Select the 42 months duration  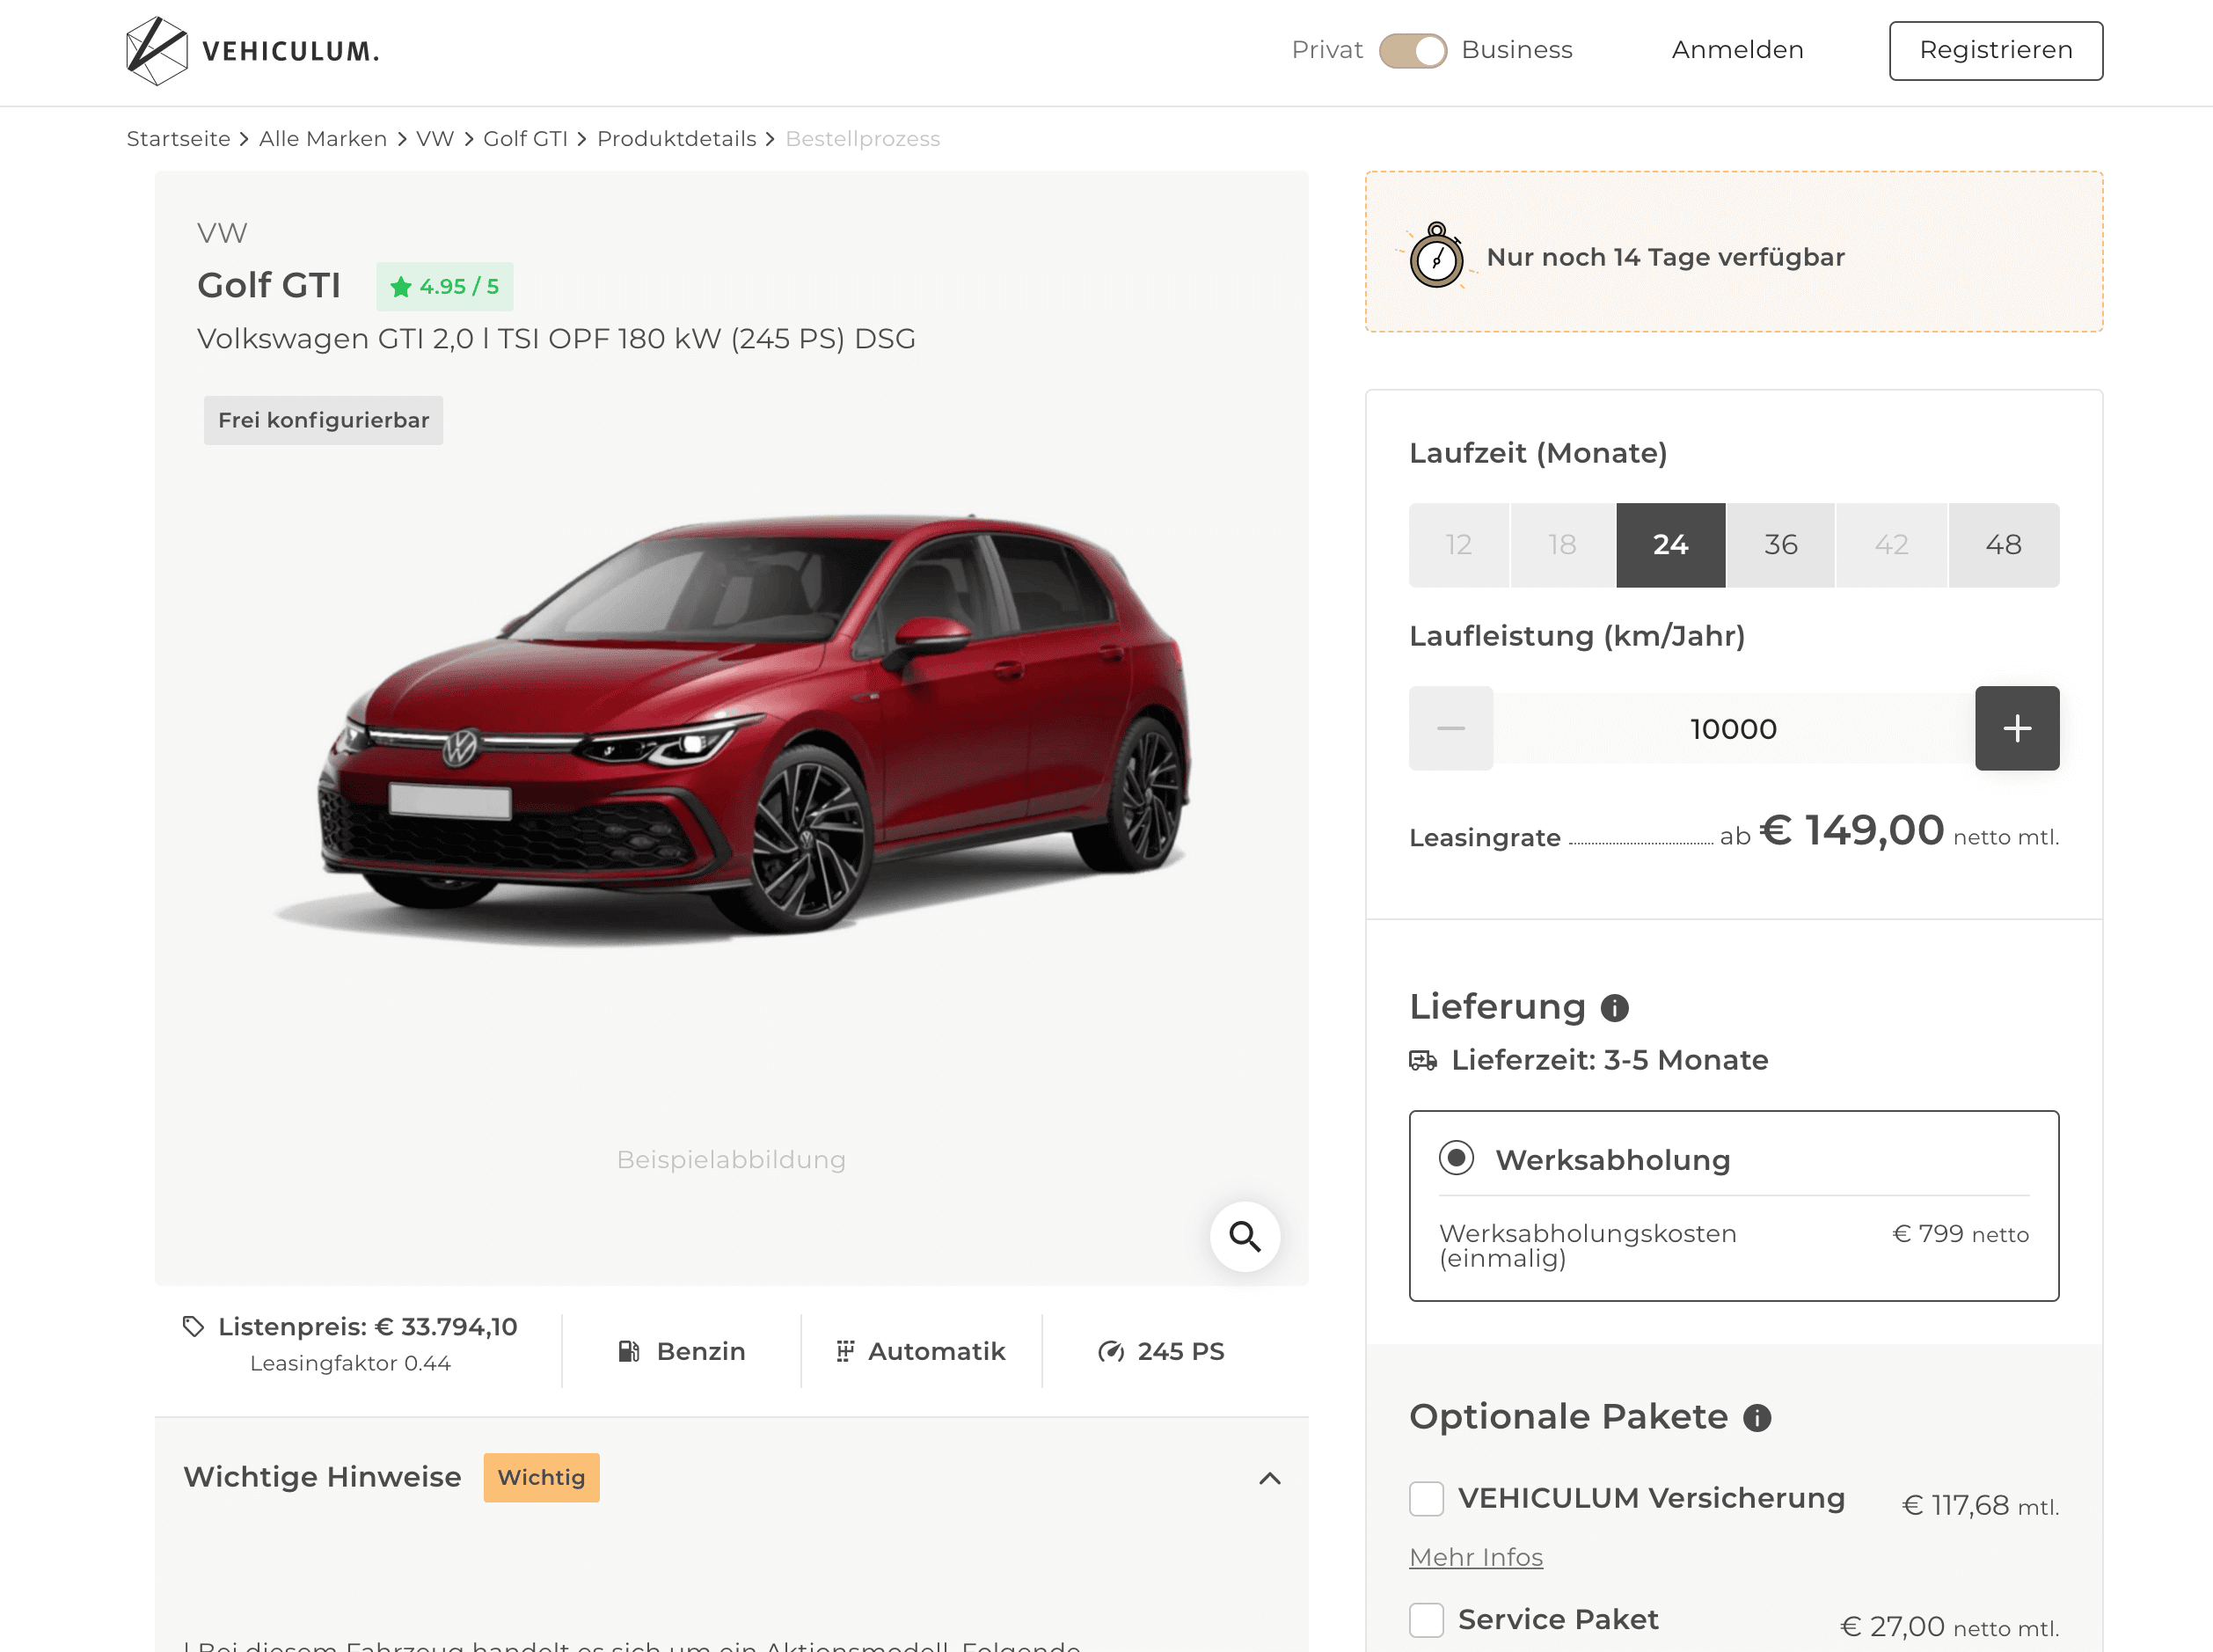click(1890, 545)
